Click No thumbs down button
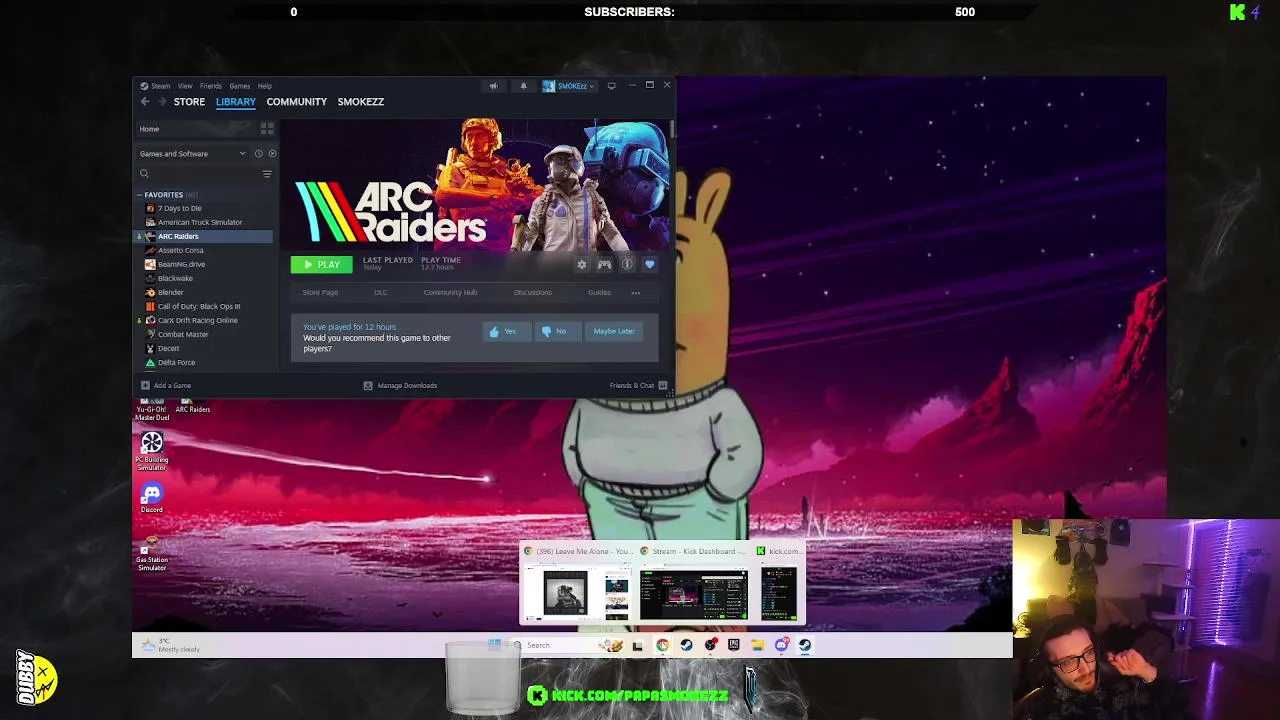 point(556,331)
